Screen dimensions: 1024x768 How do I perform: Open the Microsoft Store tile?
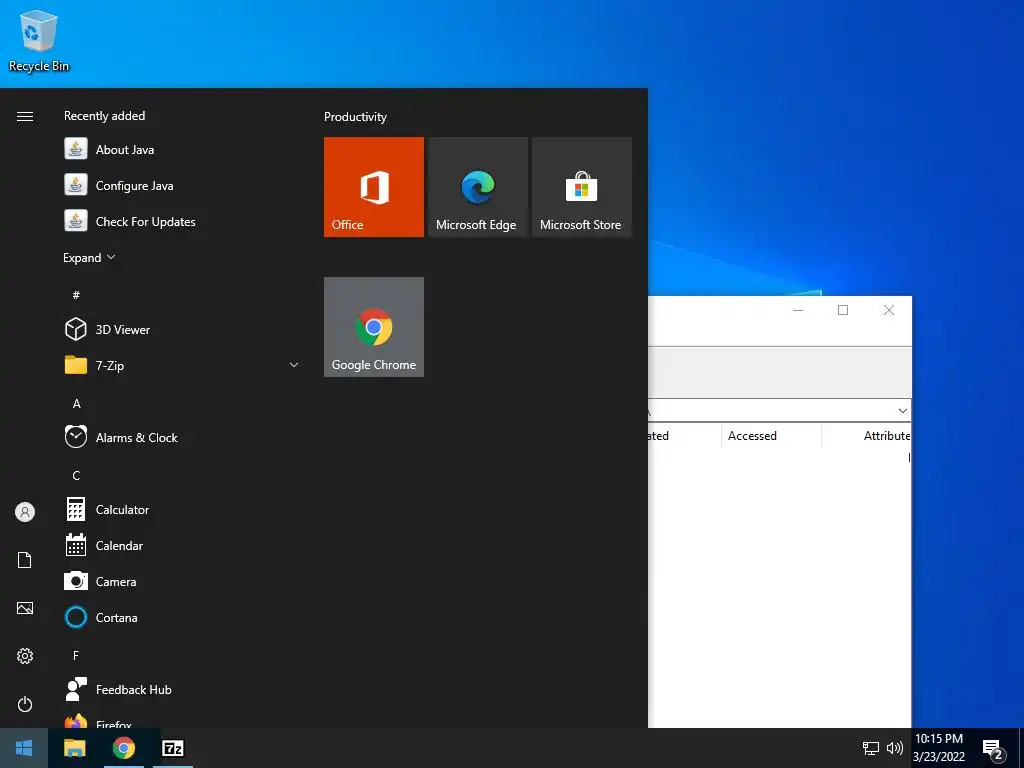(x=582, y=187)
